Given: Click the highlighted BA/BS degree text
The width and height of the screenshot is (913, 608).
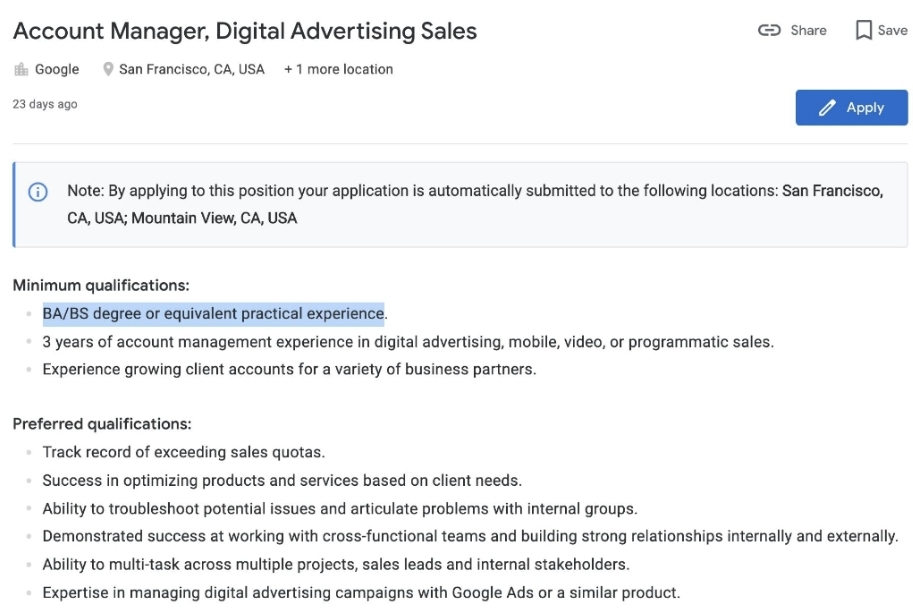Looking at the screenshot, I should (x=213, y=313).
